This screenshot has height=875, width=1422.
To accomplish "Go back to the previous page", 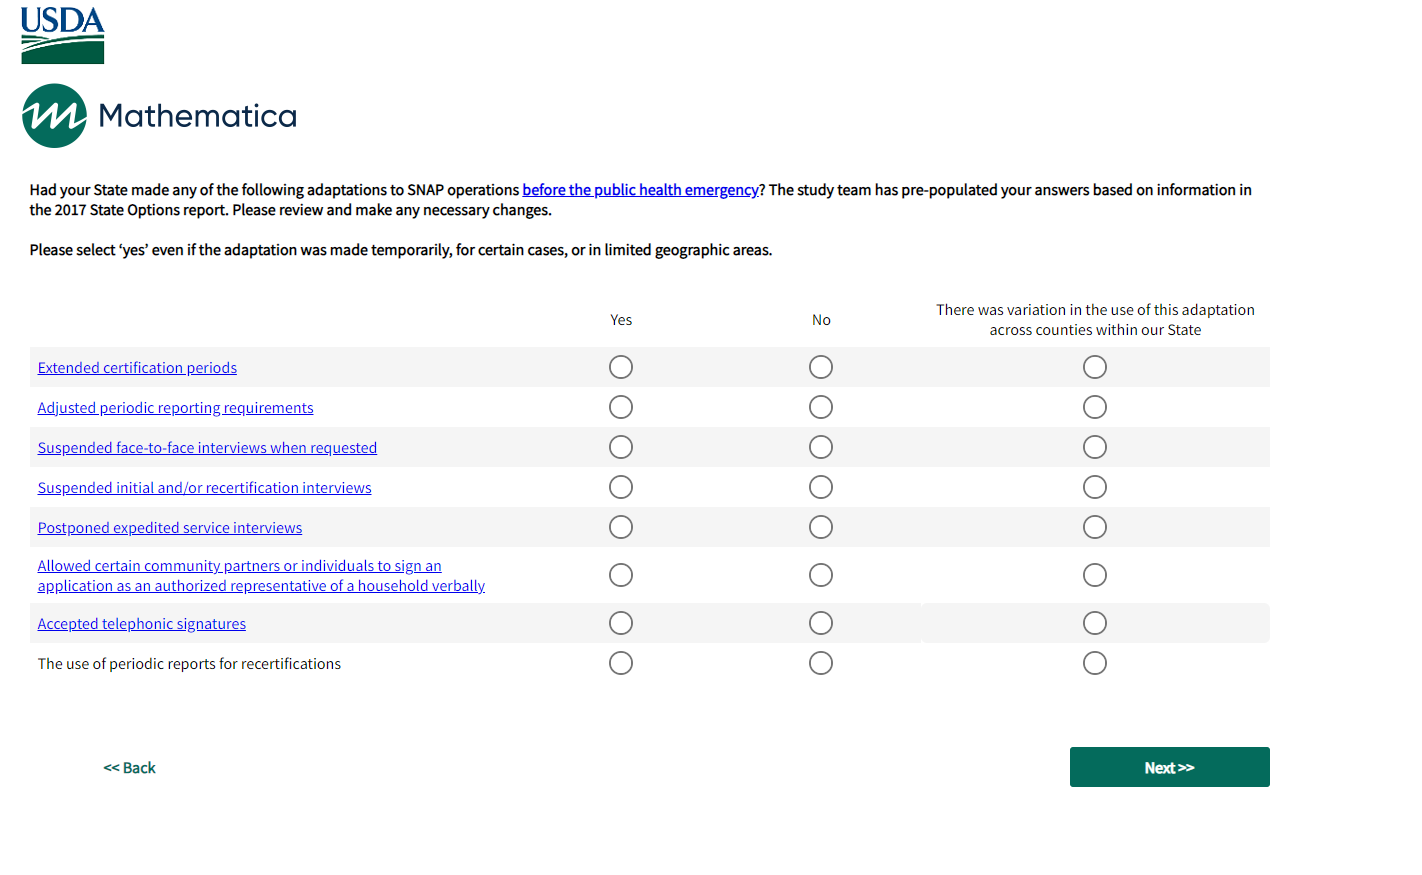I will coord(130,768).
